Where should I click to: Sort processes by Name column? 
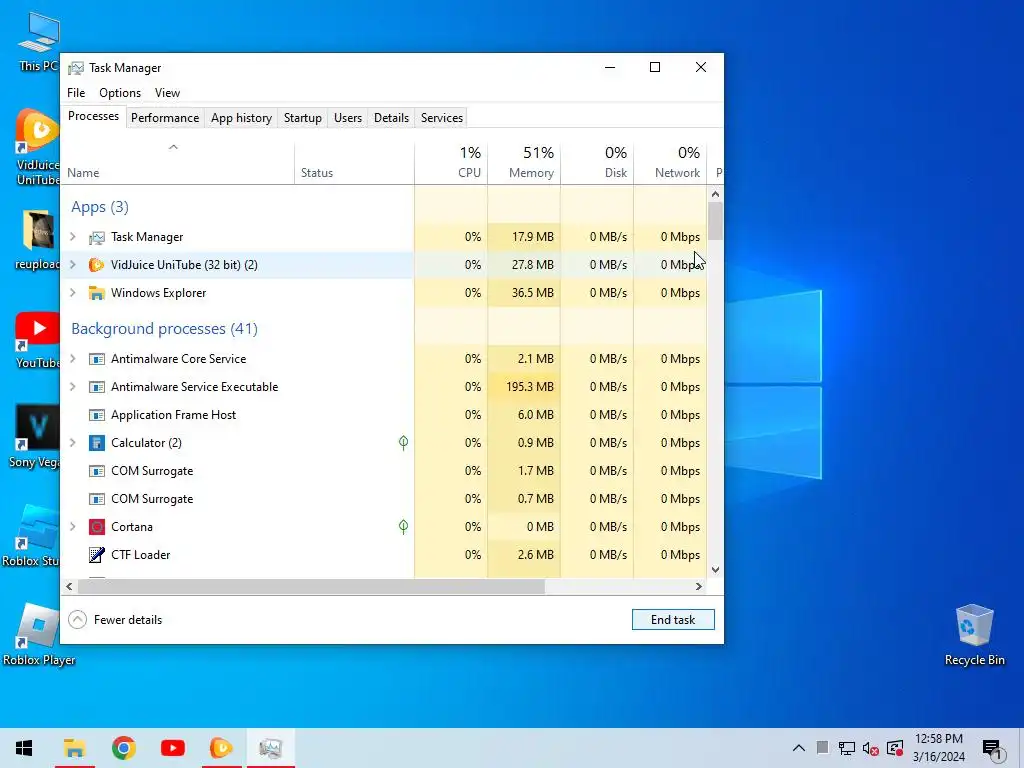pyautogui.click(x=177, y=163)
